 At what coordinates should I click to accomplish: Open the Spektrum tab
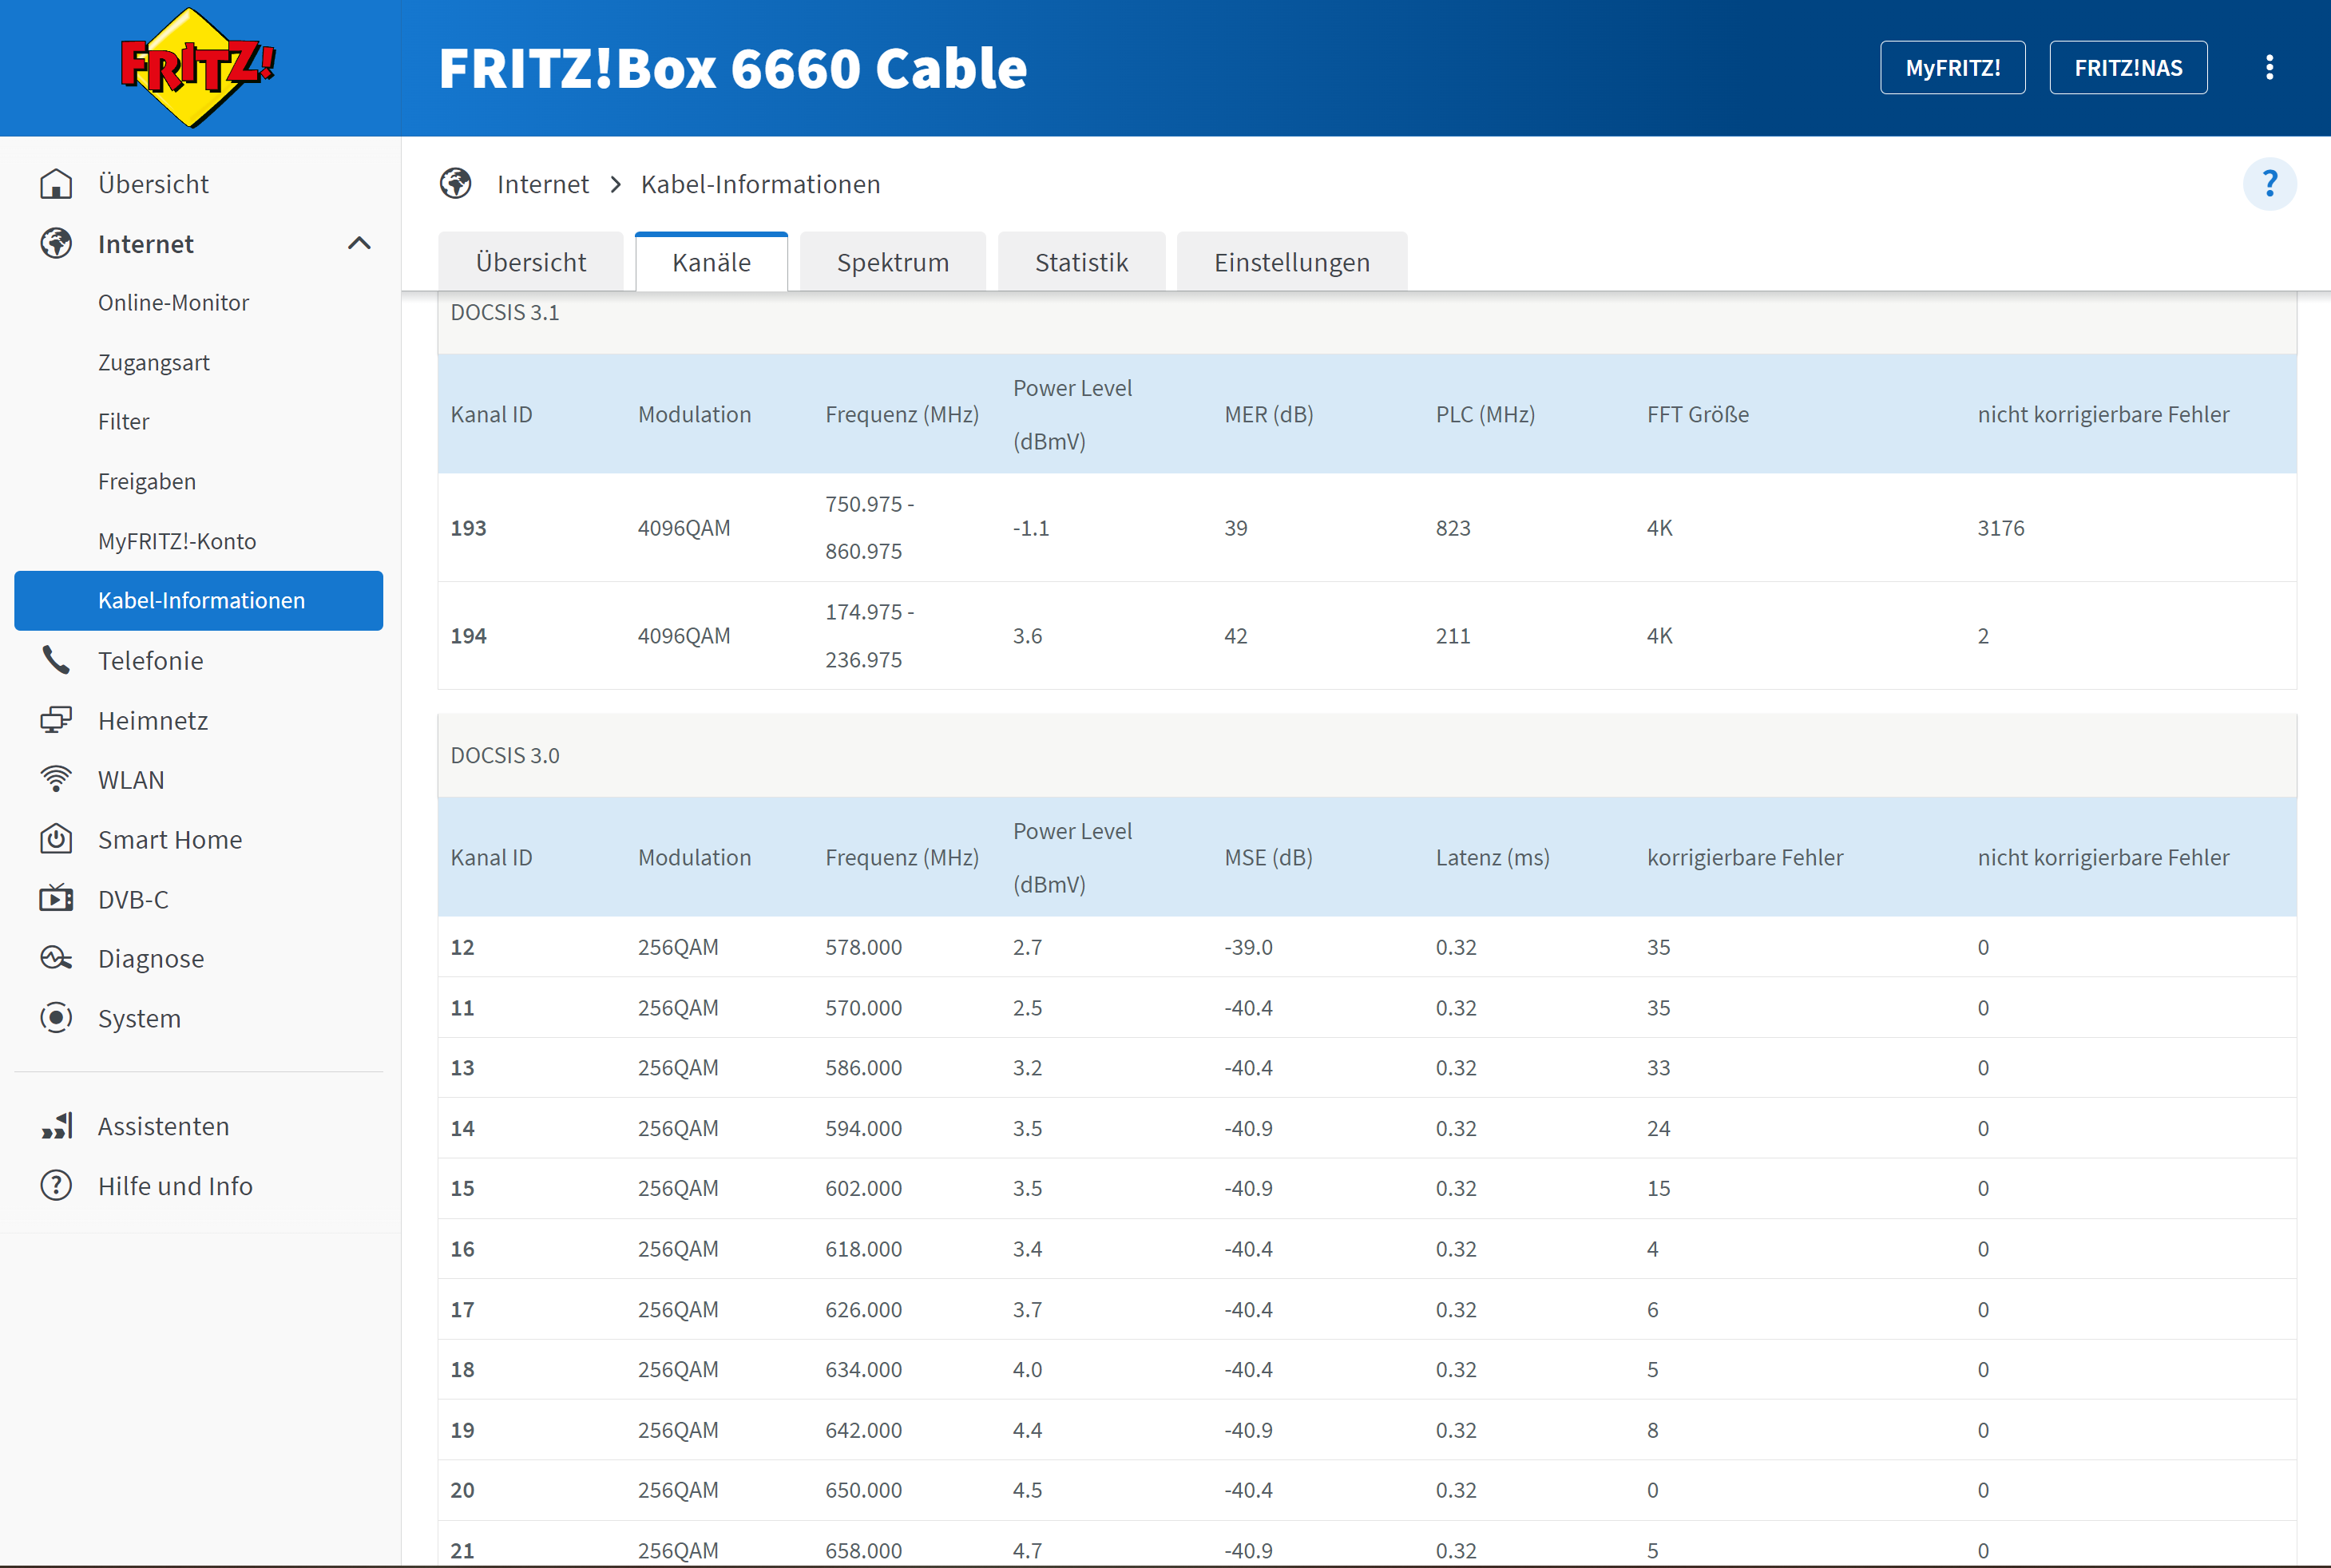pos(893,262)
